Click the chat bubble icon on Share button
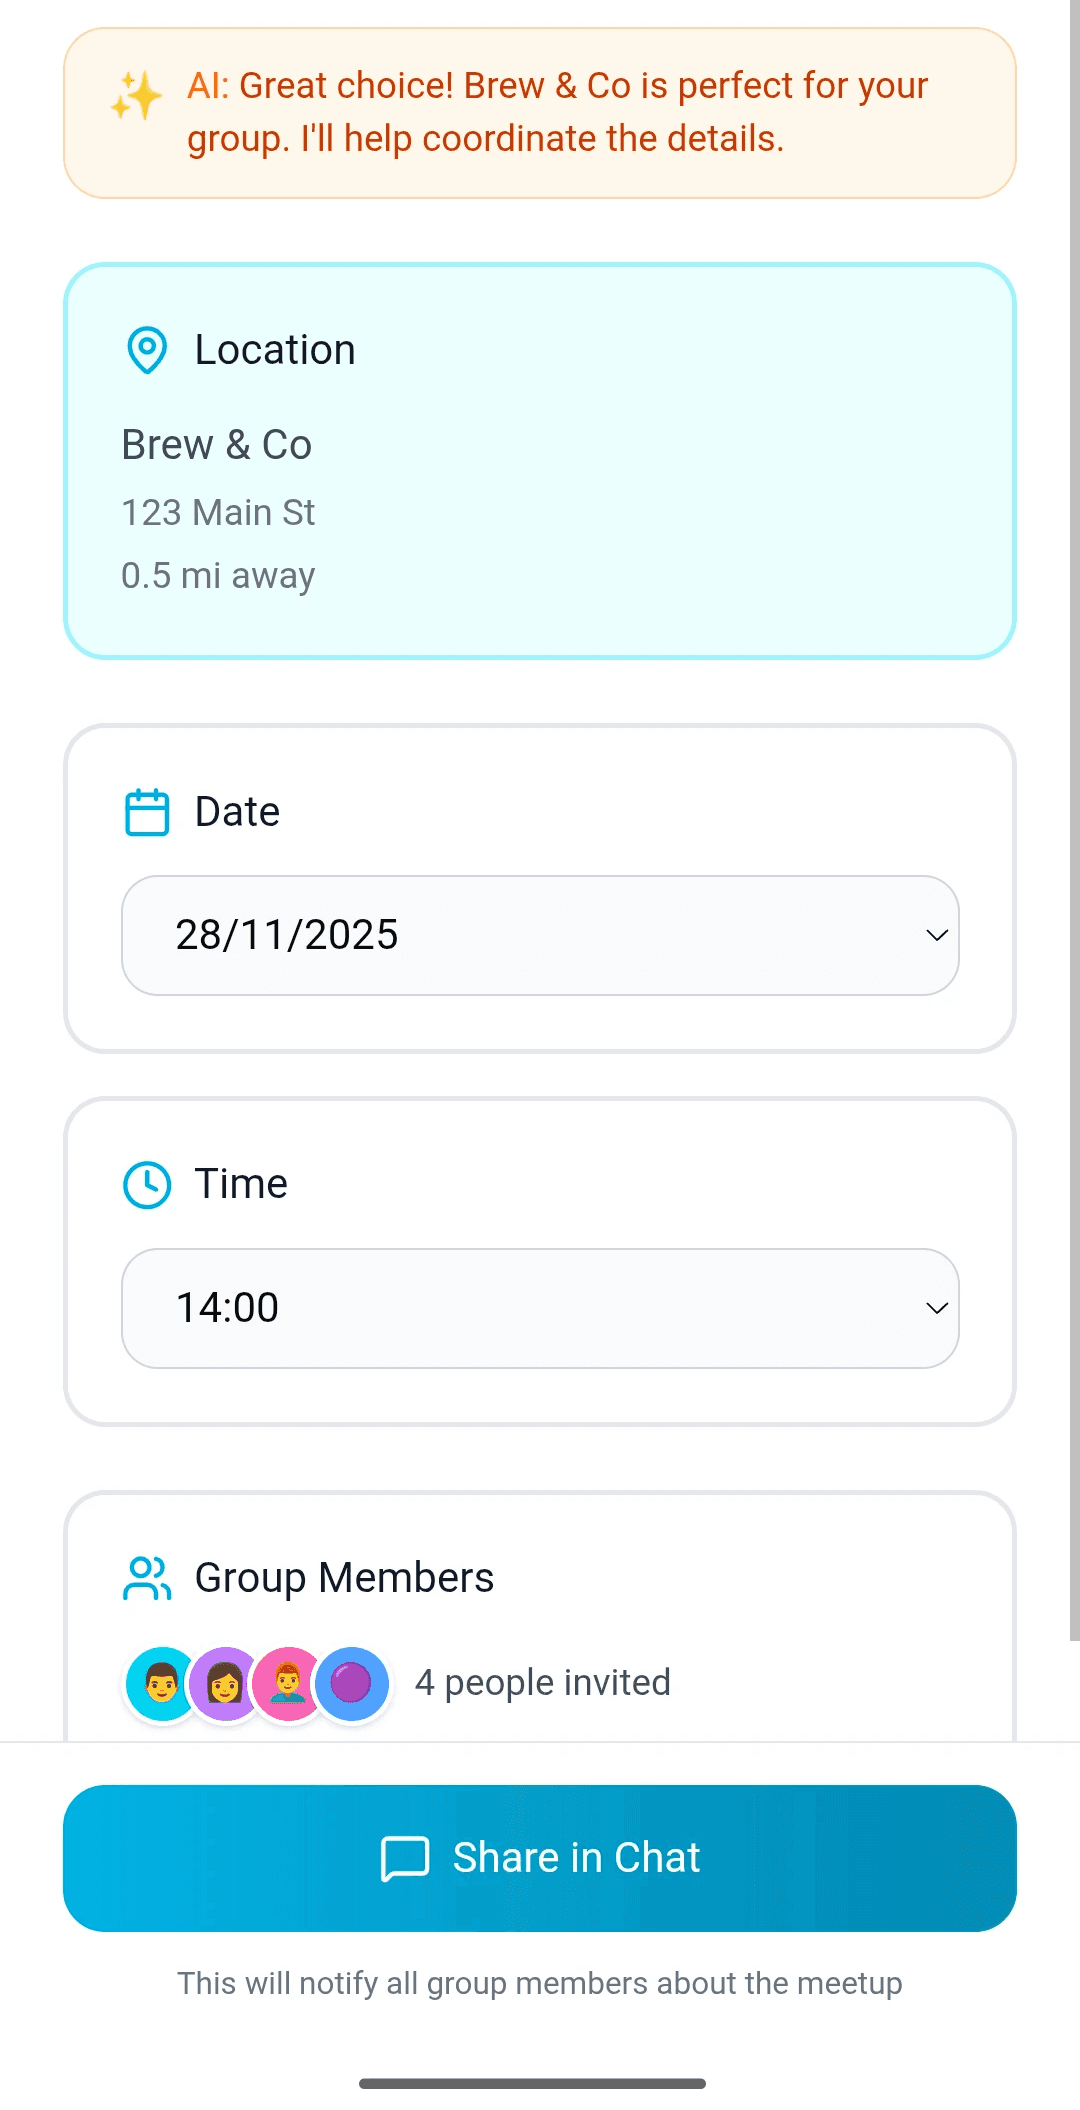Image resolution: width=1080 pixels, height=2110 pixels. [405, 1858]
